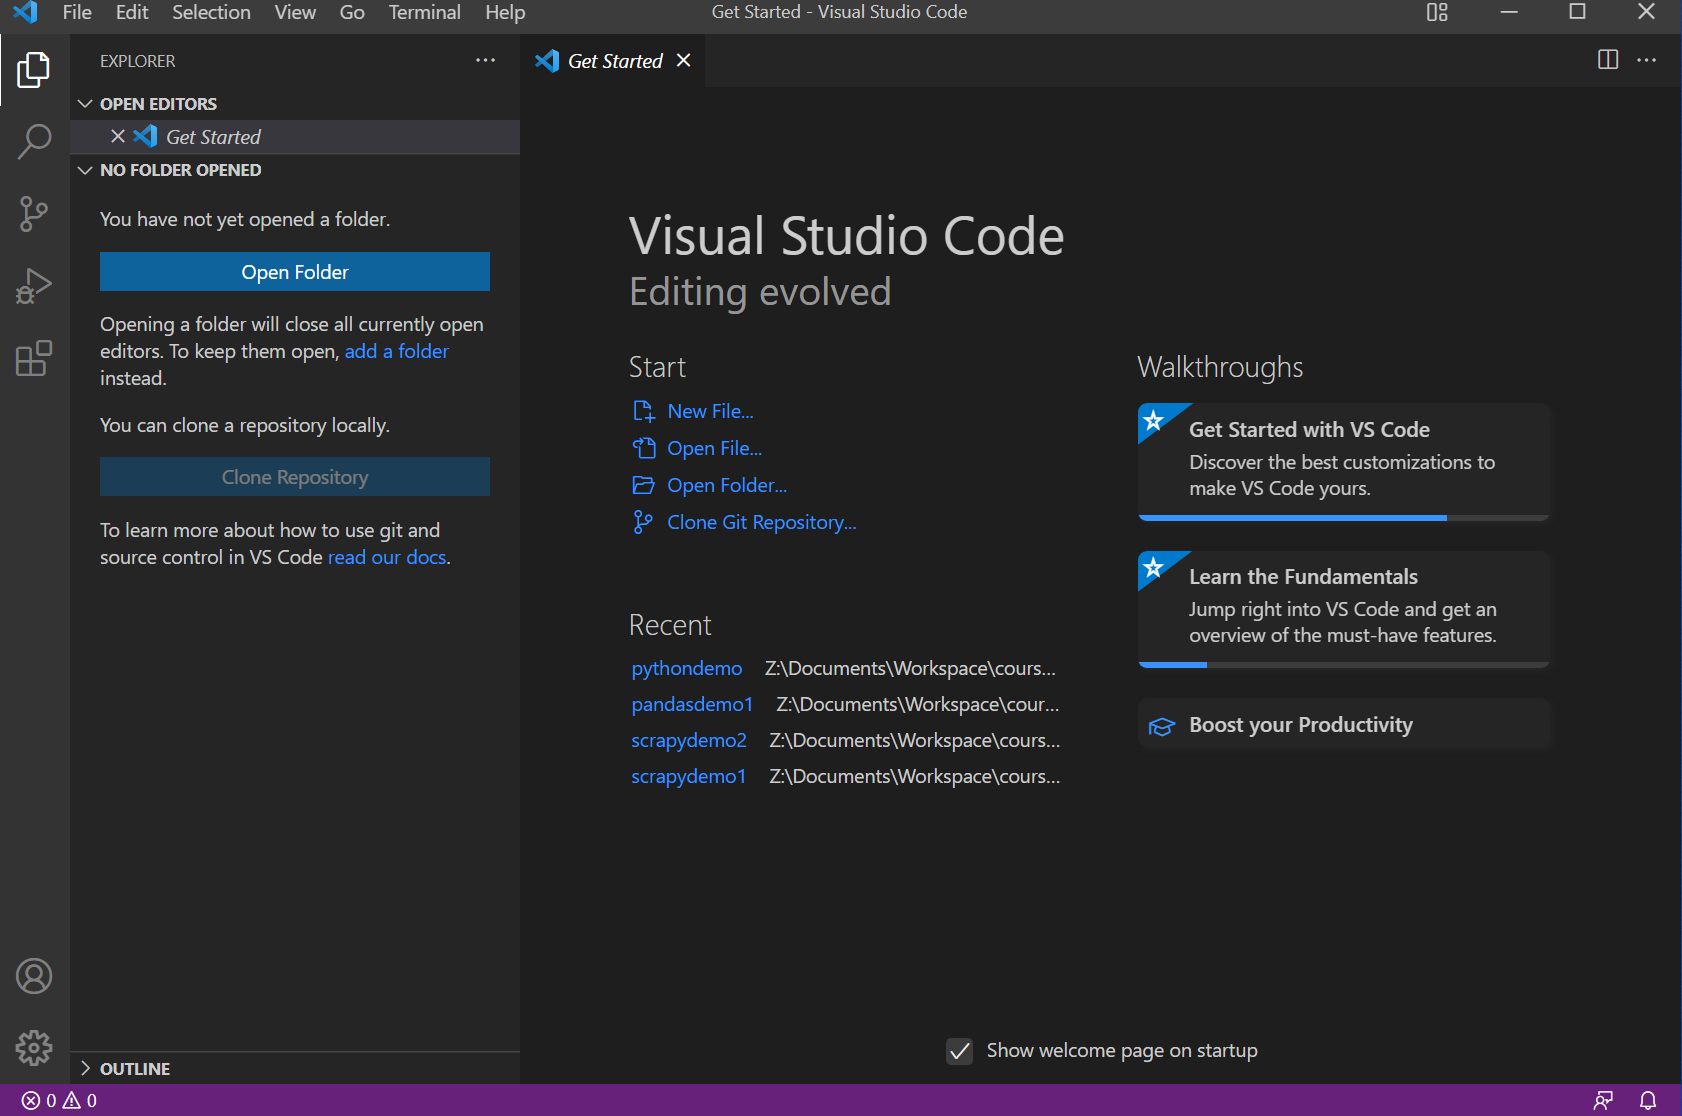Open recent project pandasdemo1
Image resolution: width=1682 pixels, height=1116 pixels.
point(692,704)
